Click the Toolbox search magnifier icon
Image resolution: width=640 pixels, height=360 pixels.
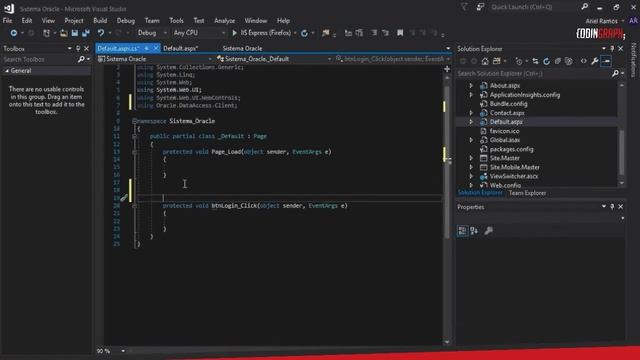coord(81,60)
